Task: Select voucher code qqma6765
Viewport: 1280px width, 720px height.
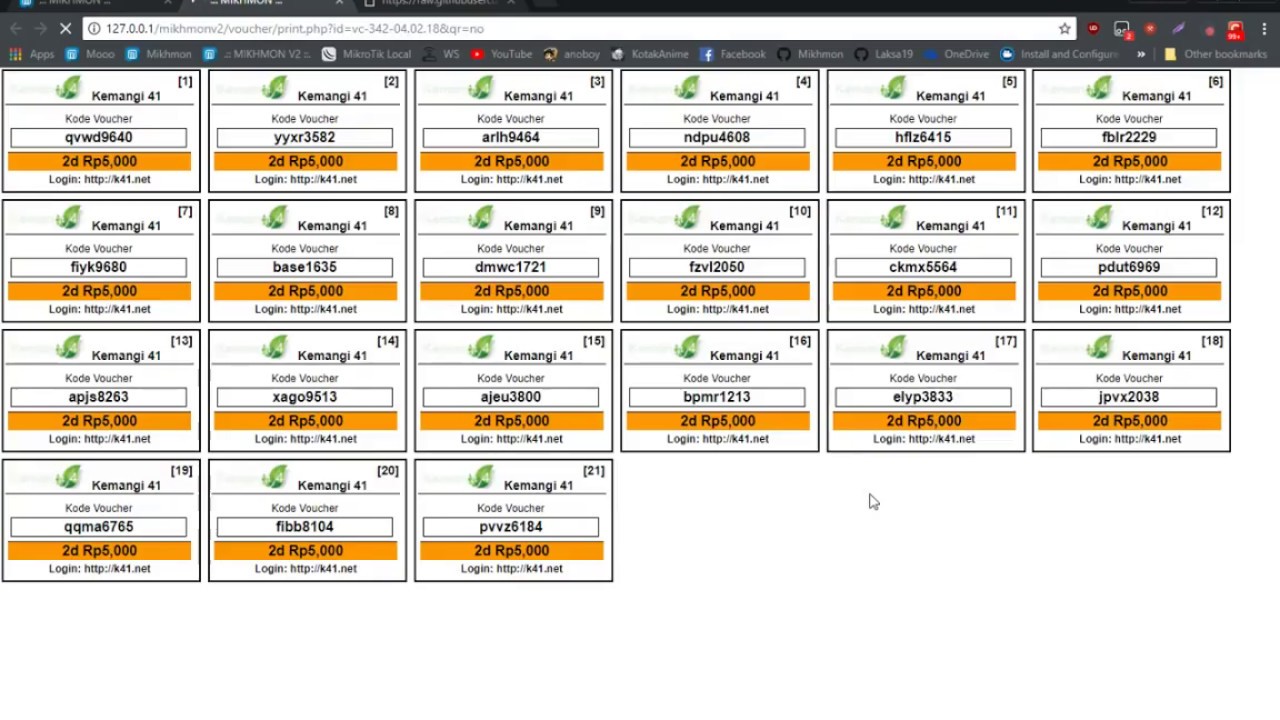Action: coord(99,528)
